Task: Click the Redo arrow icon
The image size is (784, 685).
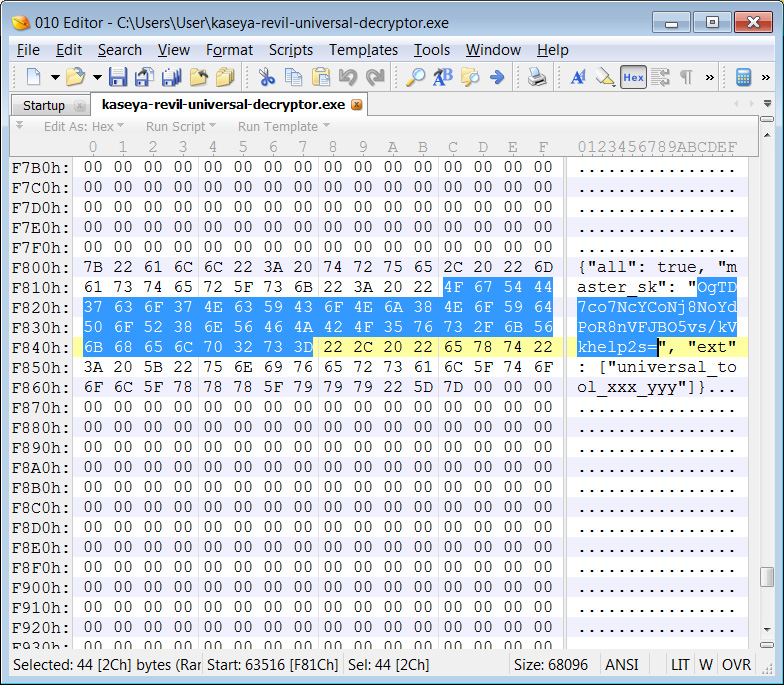Action: click(375, 77)
